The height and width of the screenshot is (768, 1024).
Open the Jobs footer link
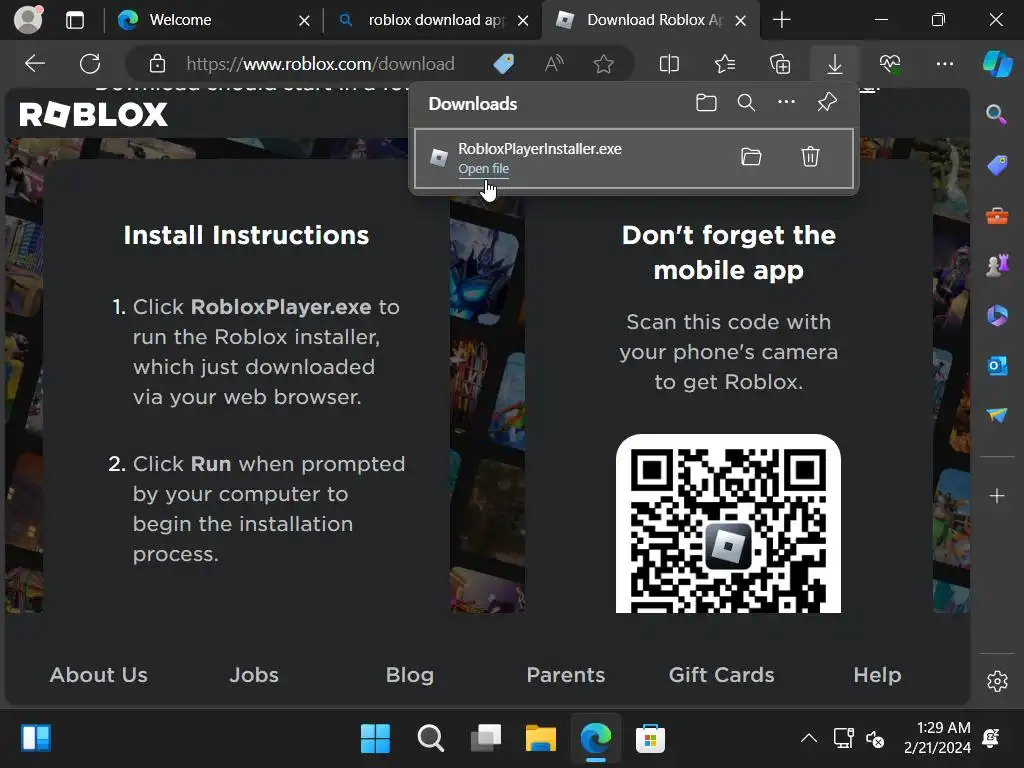click(254, 675)
